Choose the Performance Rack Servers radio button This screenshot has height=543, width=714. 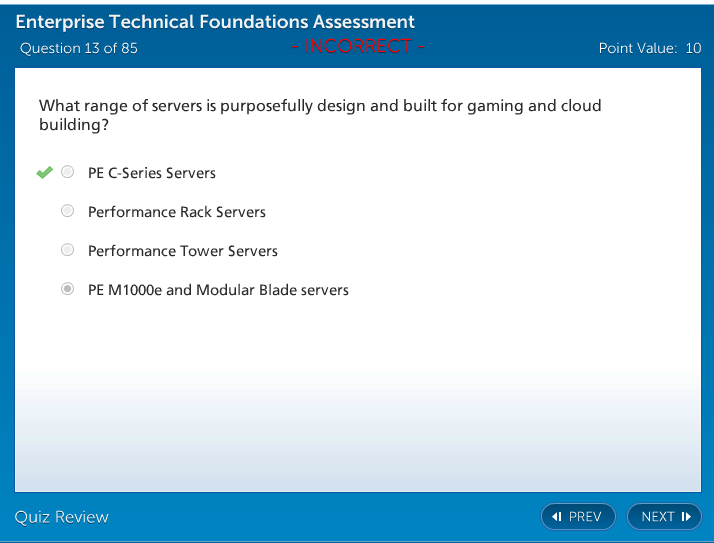[68, 211]
